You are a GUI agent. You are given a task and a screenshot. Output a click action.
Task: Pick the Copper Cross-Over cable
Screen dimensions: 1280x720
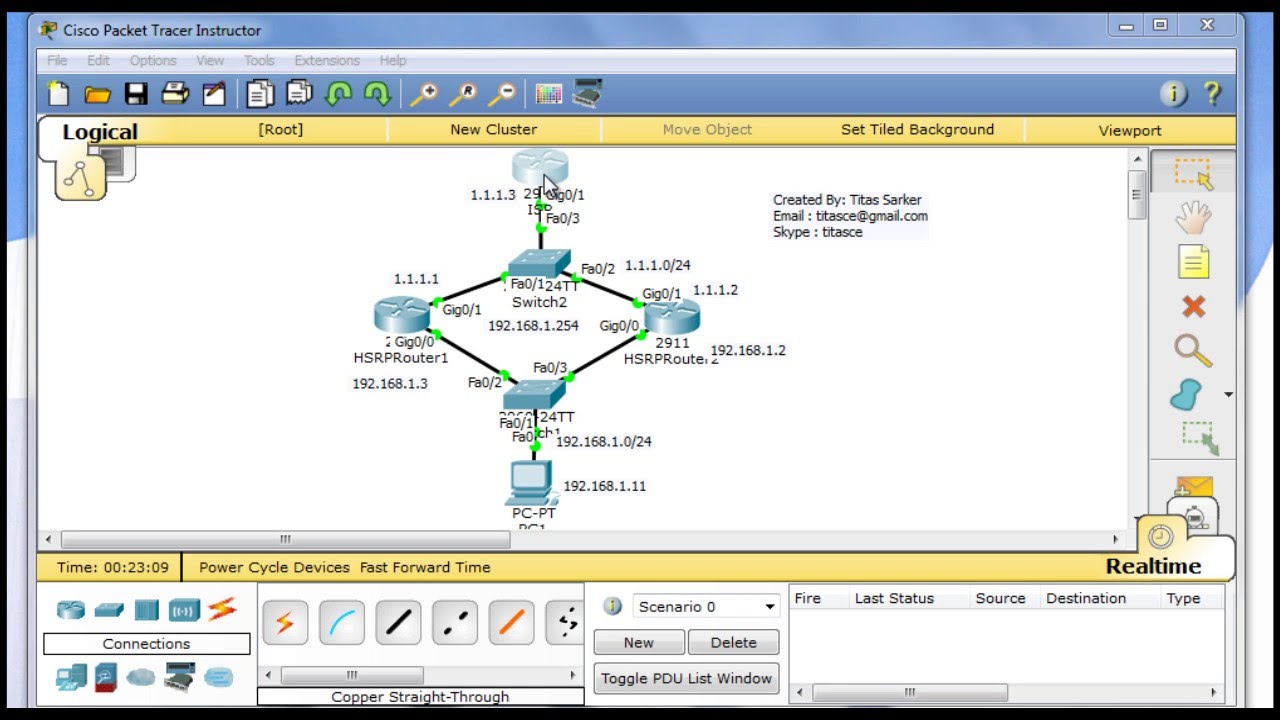(x=455, y=623)
